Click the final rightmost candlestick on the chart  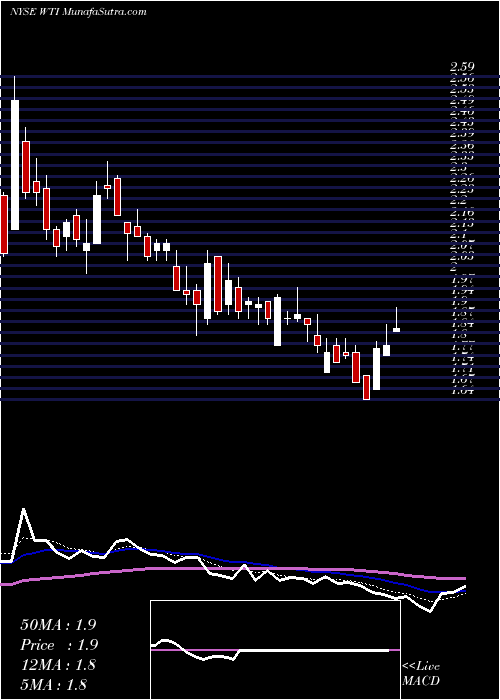coord(396,320)
